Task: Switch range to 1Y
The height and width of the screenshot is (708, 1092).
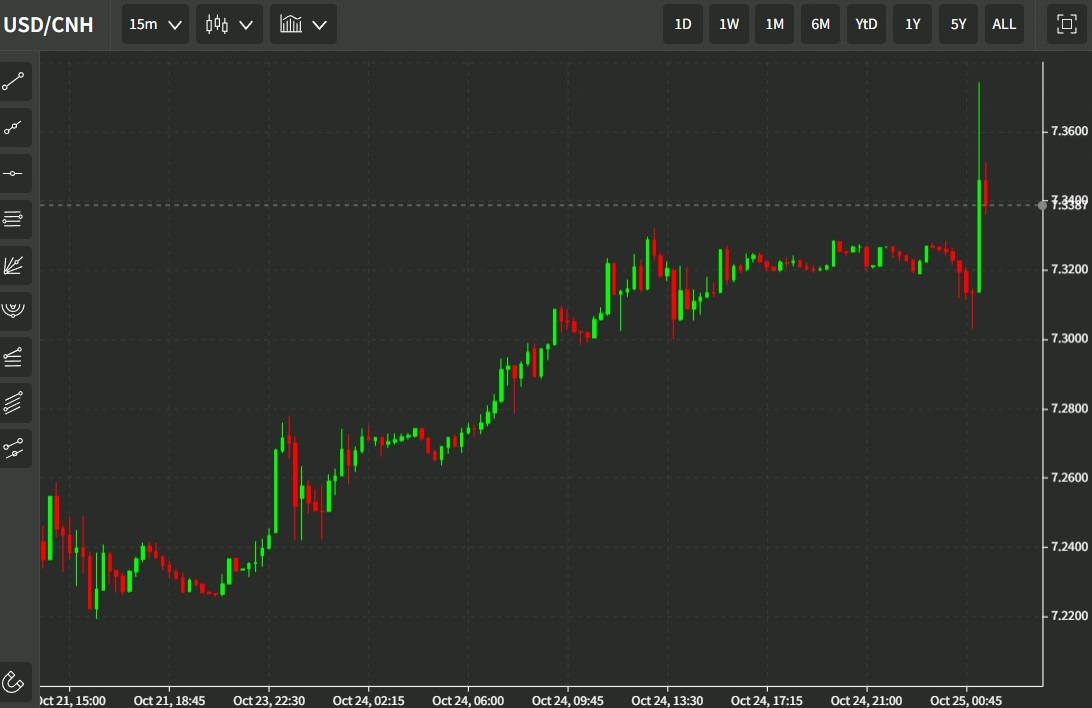Action: (x=912, y=24)
